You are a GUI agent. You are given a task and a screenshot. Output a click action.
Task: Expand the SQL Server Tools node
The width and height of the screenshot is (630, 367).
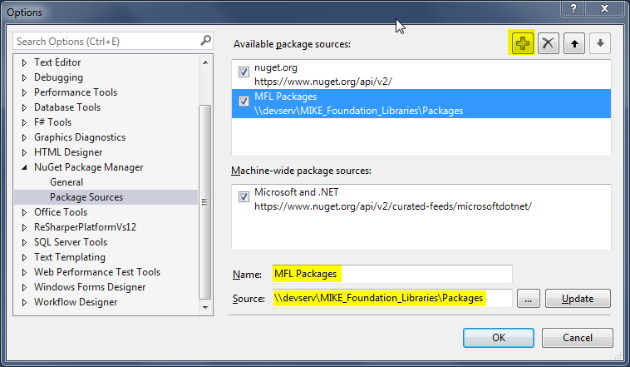click(24, 242)
